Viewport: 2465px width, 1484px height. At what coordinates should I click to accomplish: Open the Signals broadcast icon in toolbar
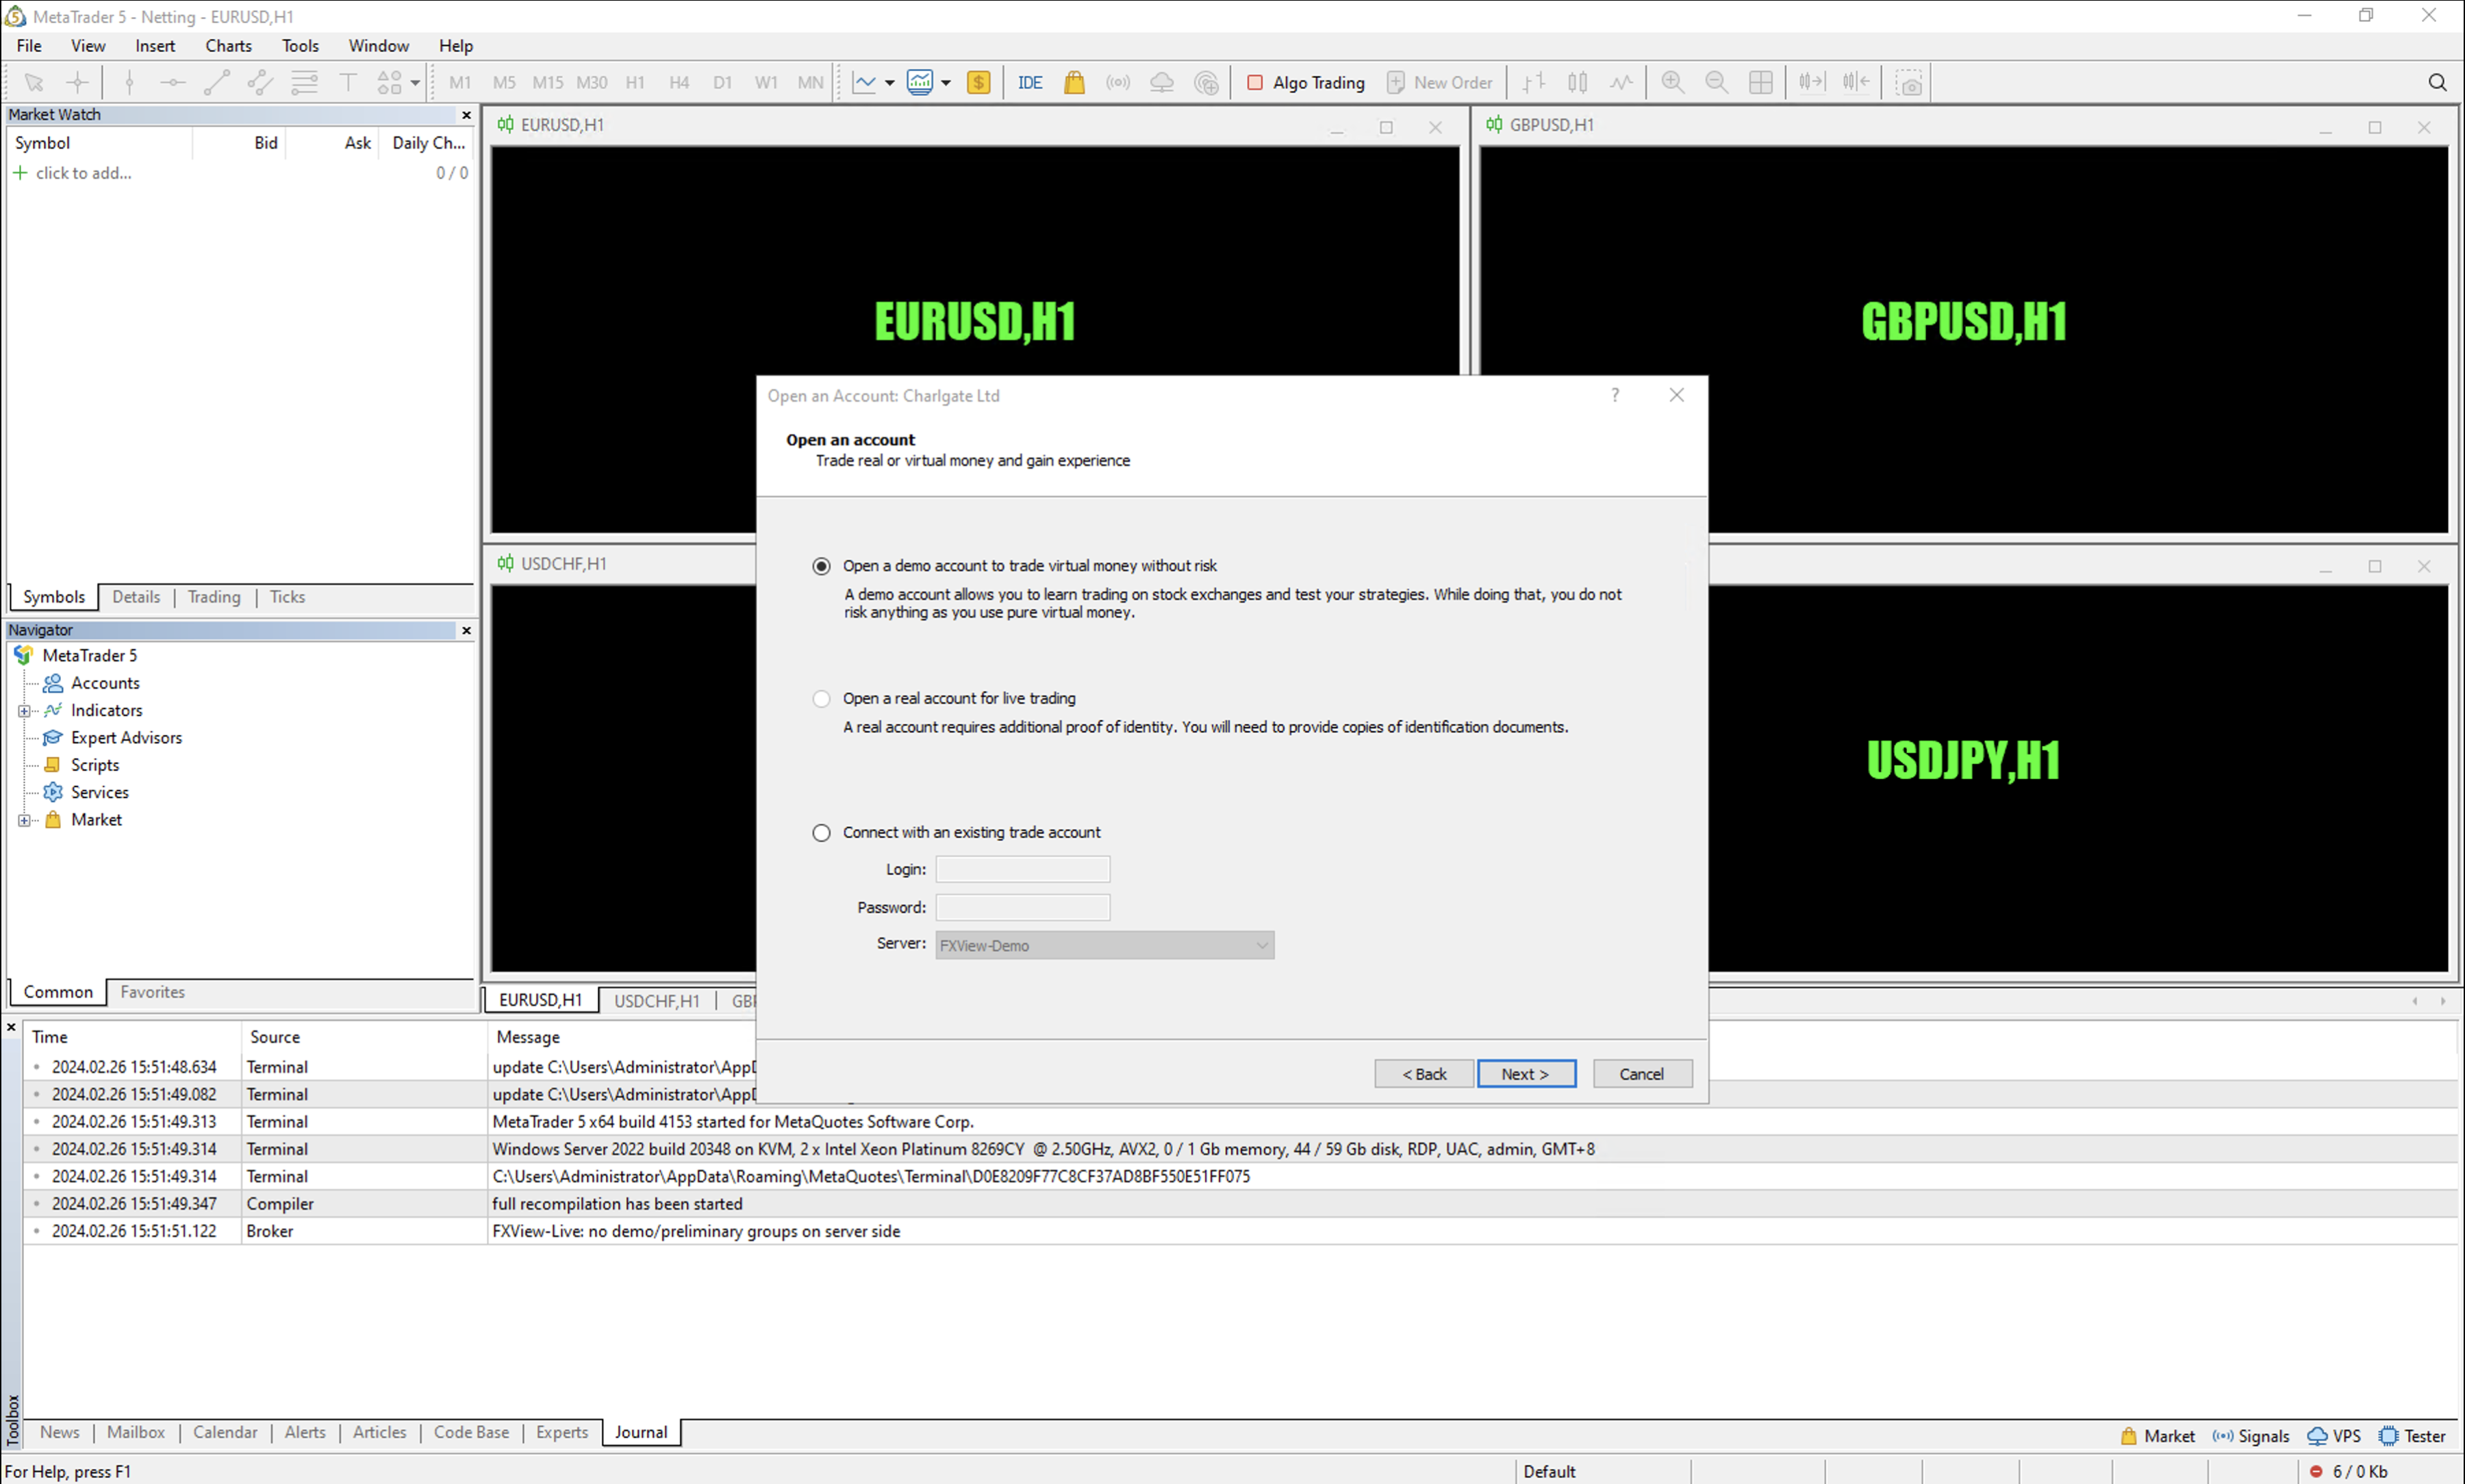click(x=1118, y=82)
